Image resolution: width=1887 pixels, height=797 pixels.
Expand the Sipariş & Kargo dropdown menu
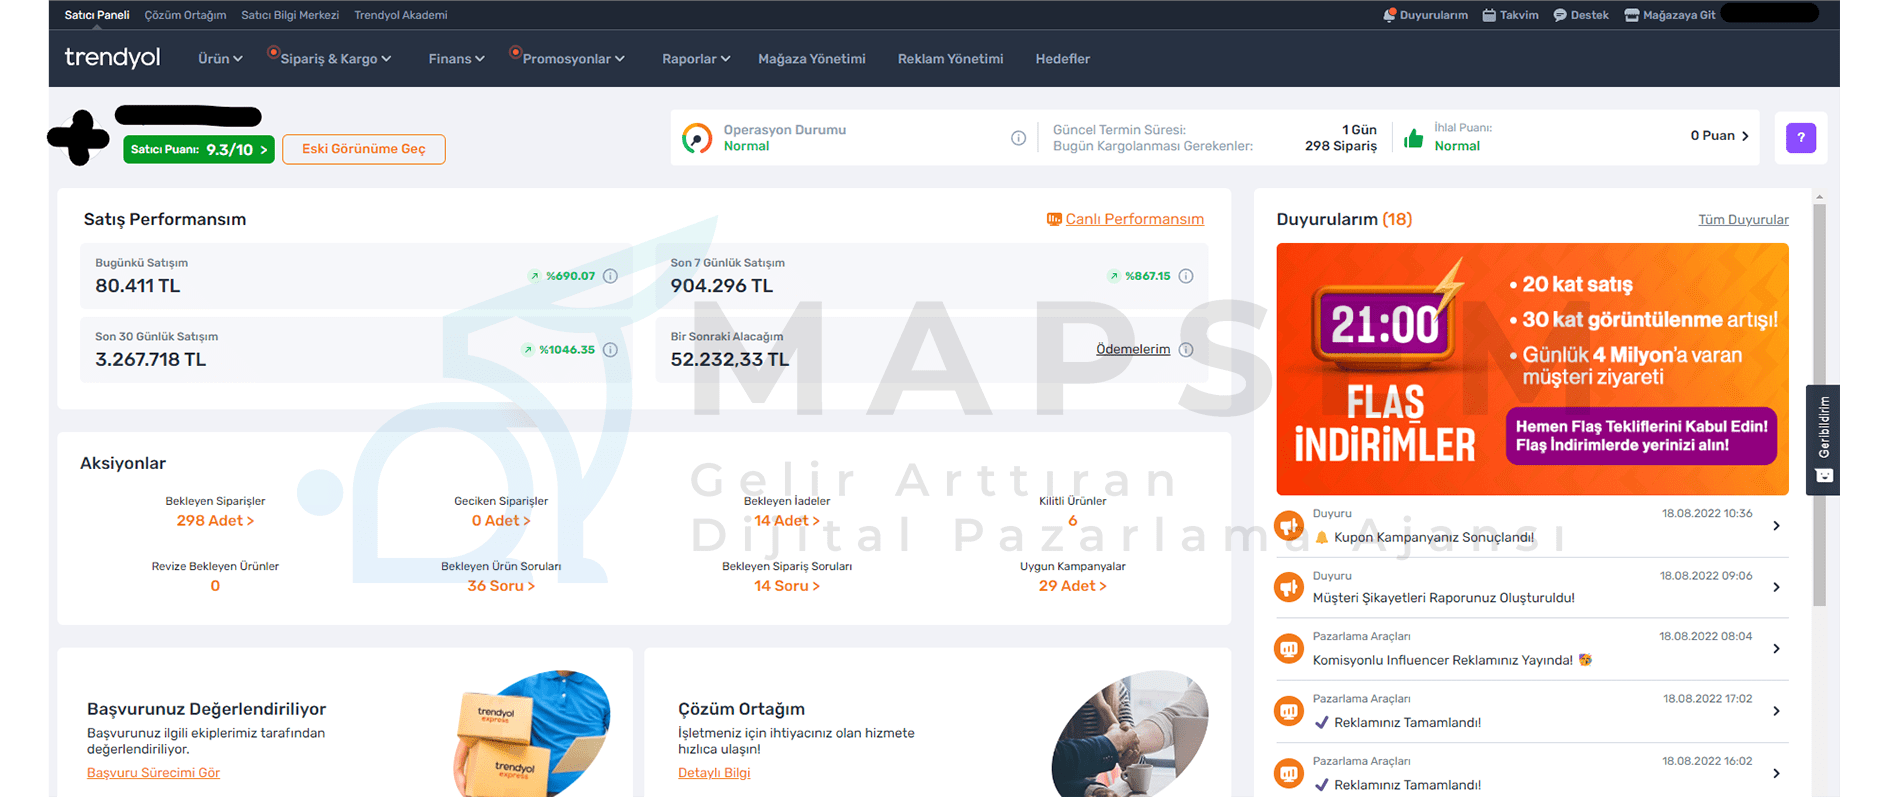(336, 59)
